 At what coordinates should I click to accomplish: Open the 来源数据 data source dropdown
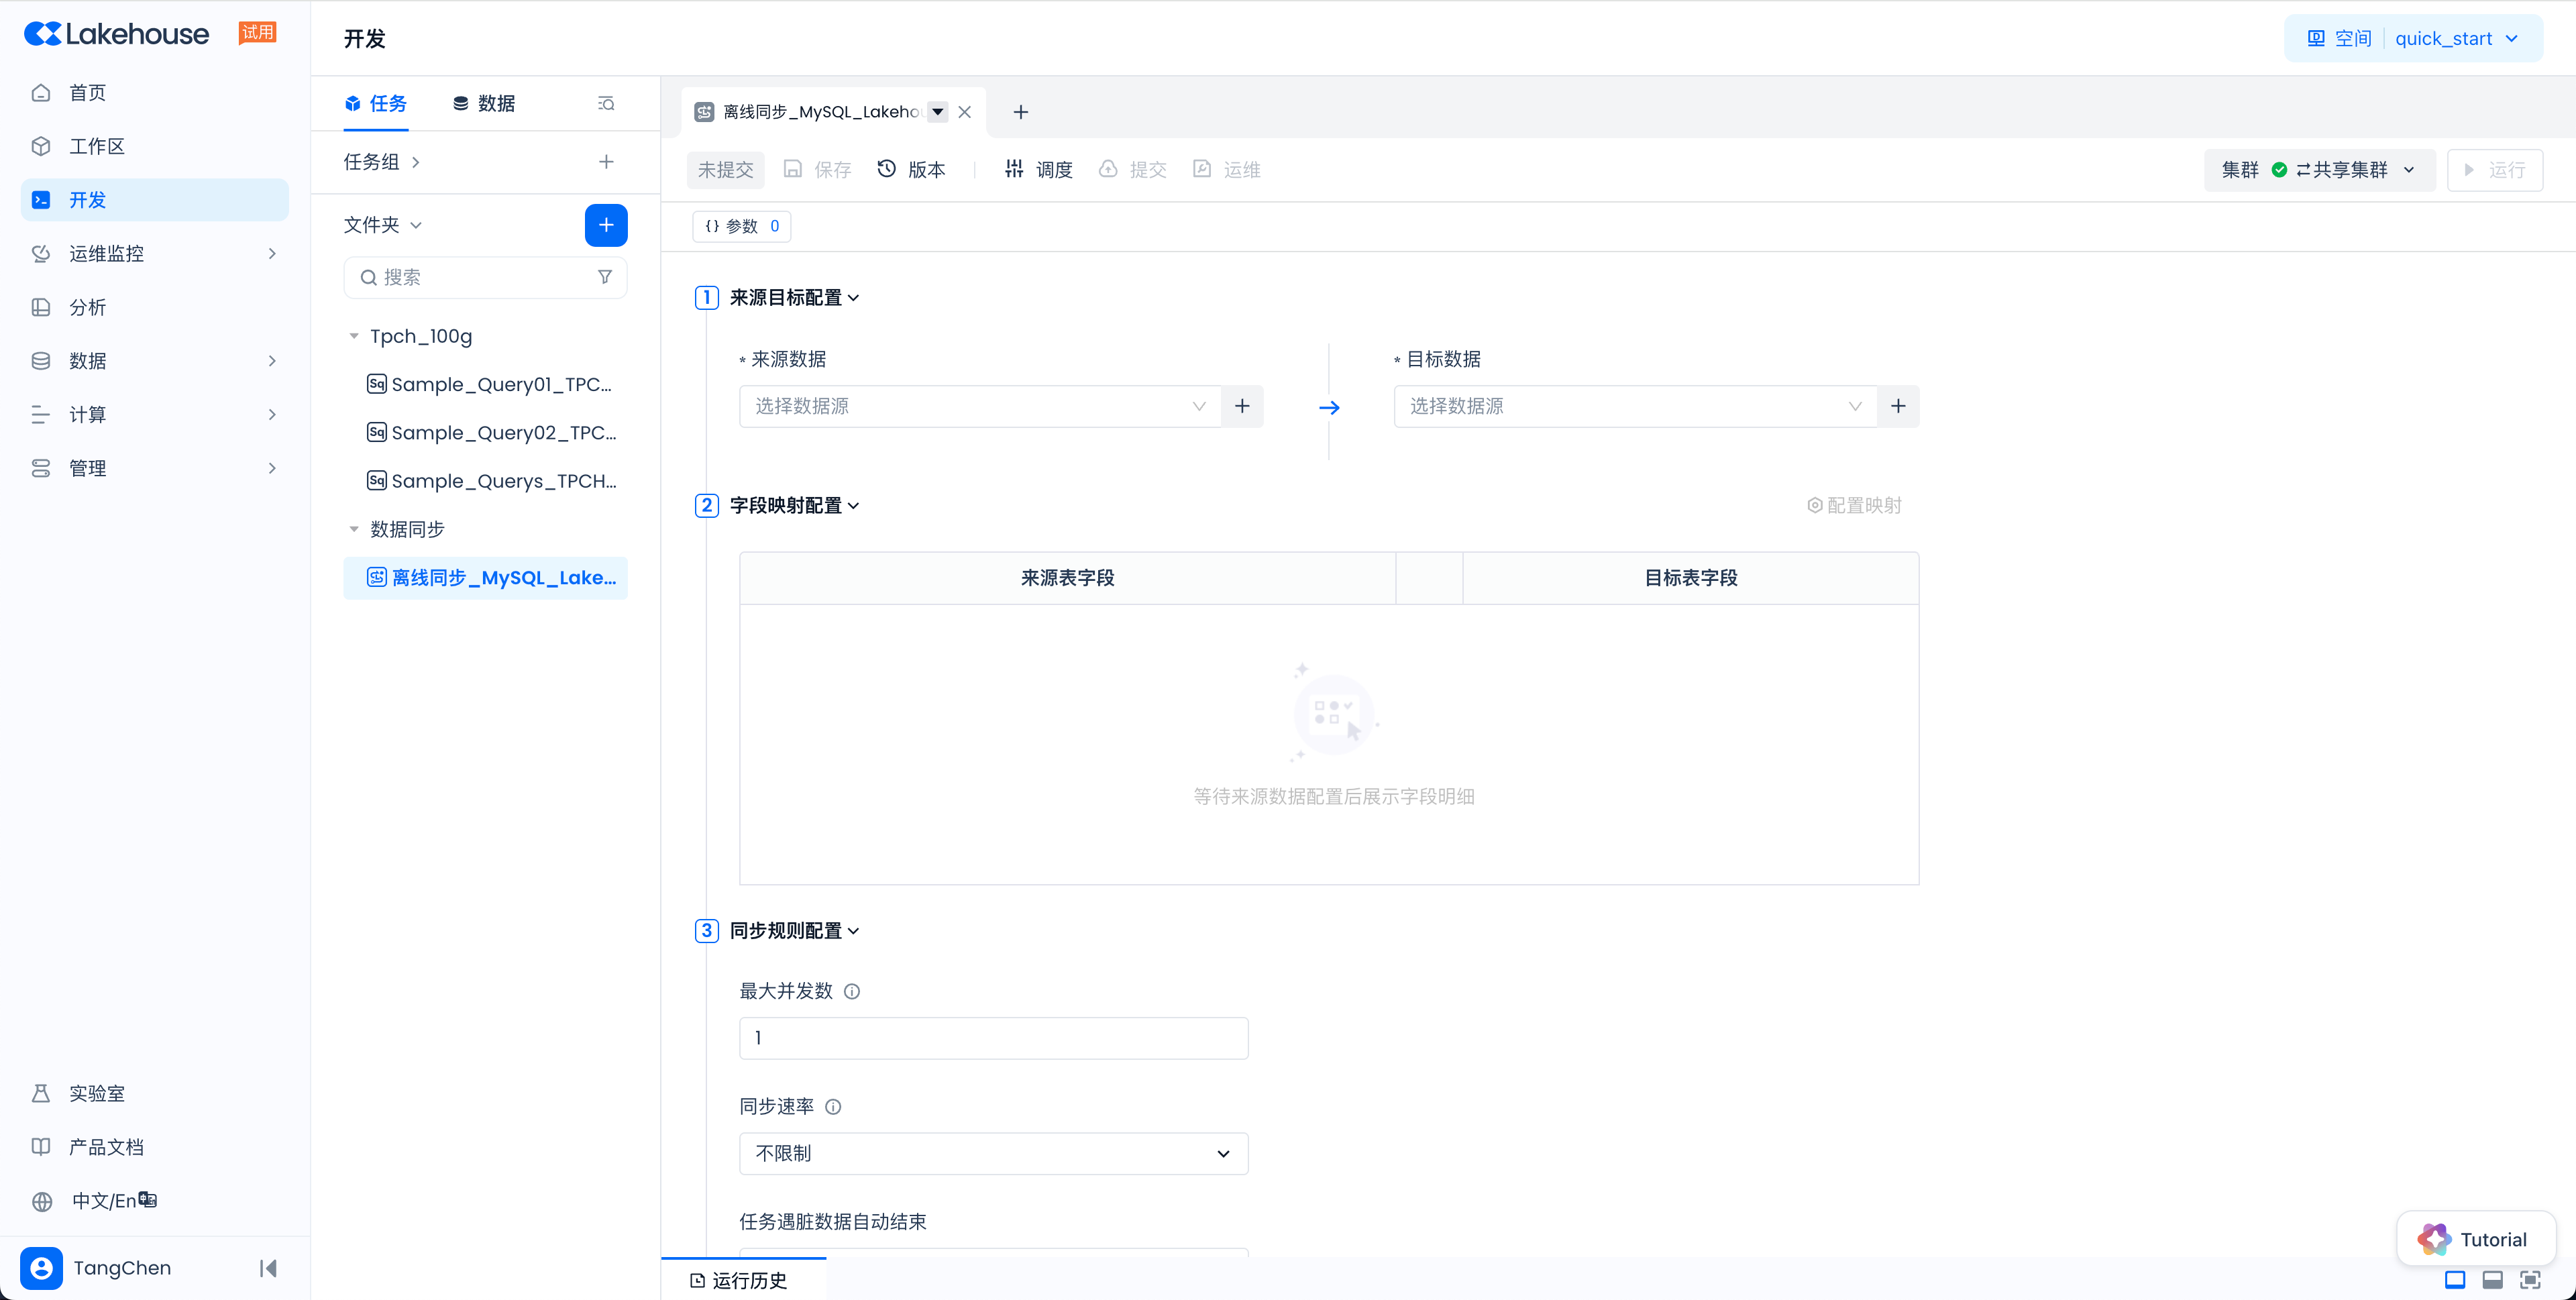[x=979, y=406]
